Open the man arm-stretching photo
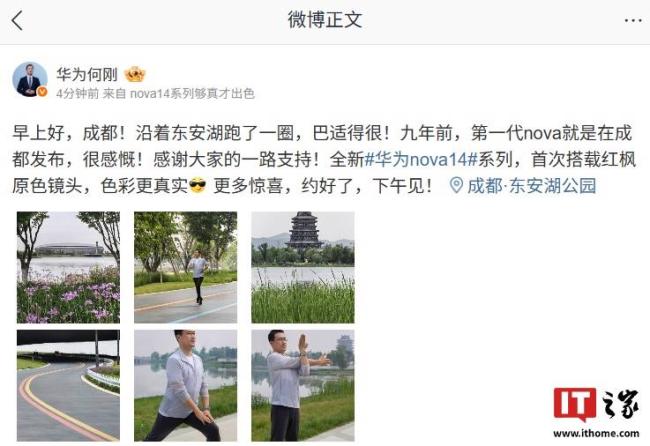 click(x=303, y=385)
